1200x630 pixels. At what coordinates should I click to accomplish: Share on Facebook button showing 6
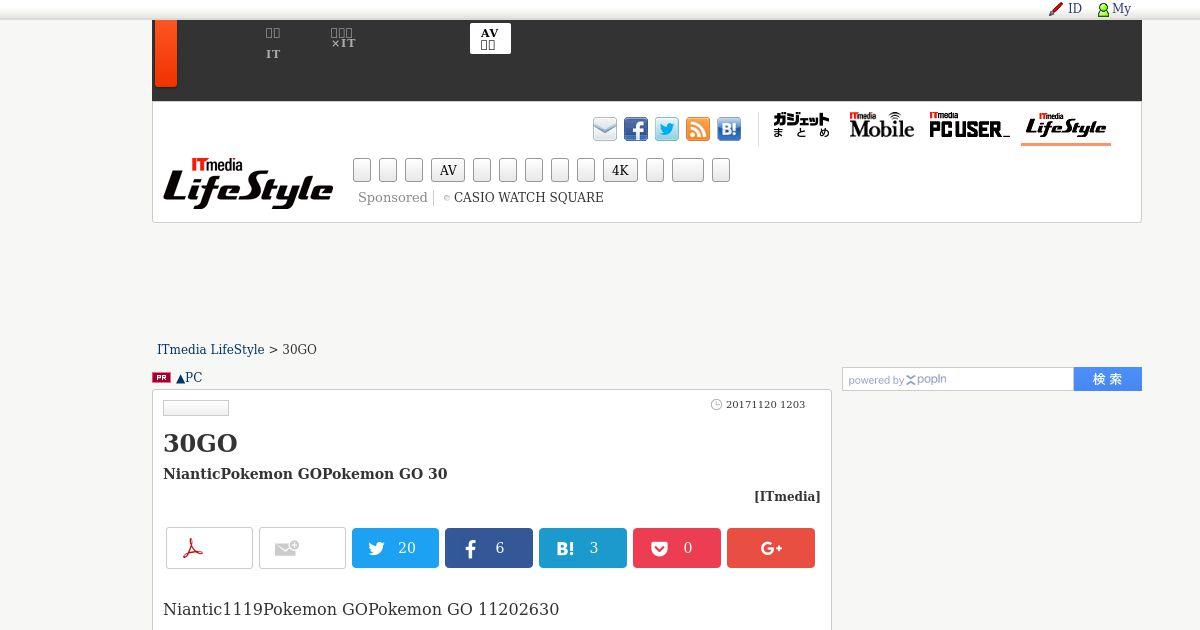tap(489, 548)
